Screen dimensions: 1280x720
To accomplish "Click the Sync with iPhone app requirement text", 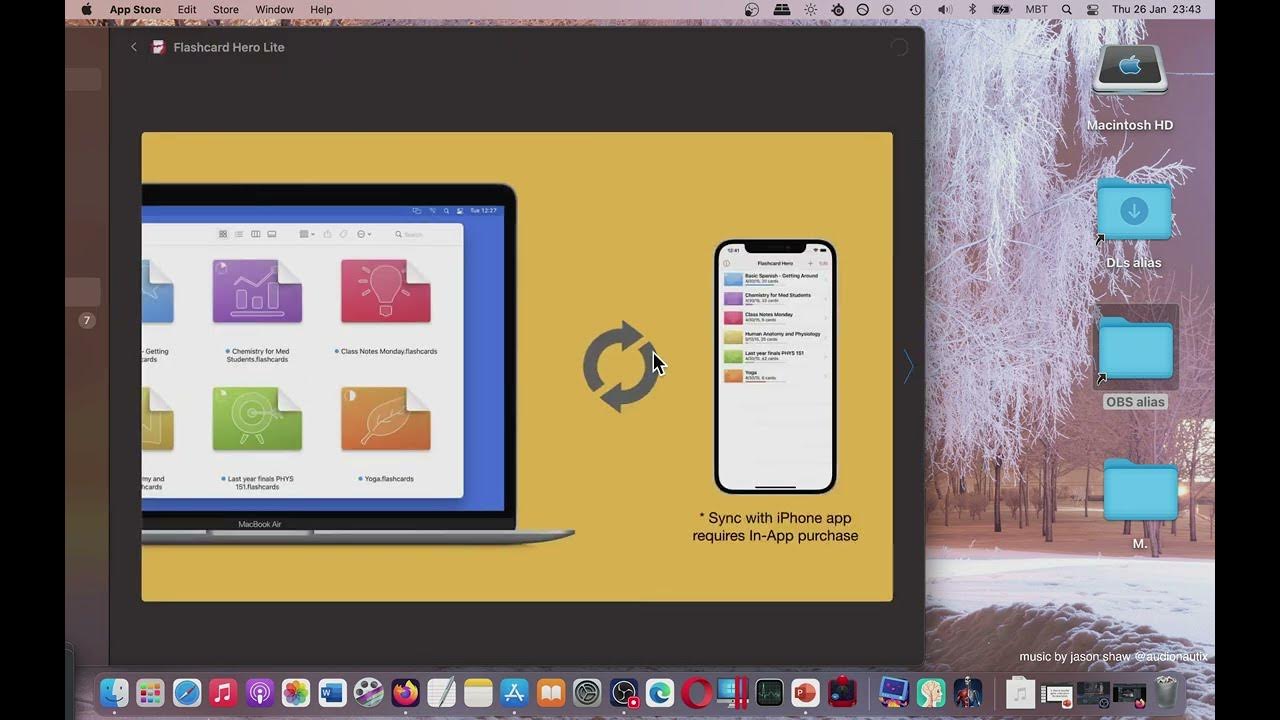I will pyautogui.click(x=775, y=527).
